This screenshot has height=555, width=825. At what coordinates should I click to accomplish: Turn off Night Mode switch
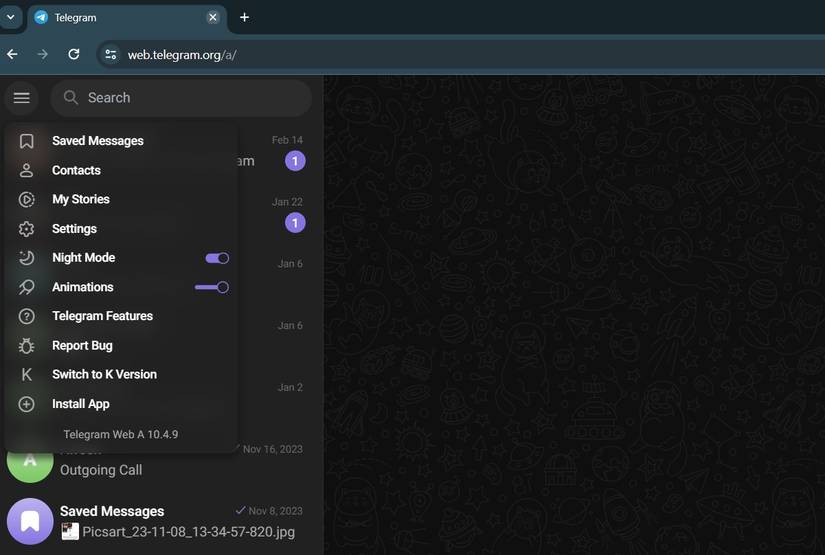tap(217, 258)
